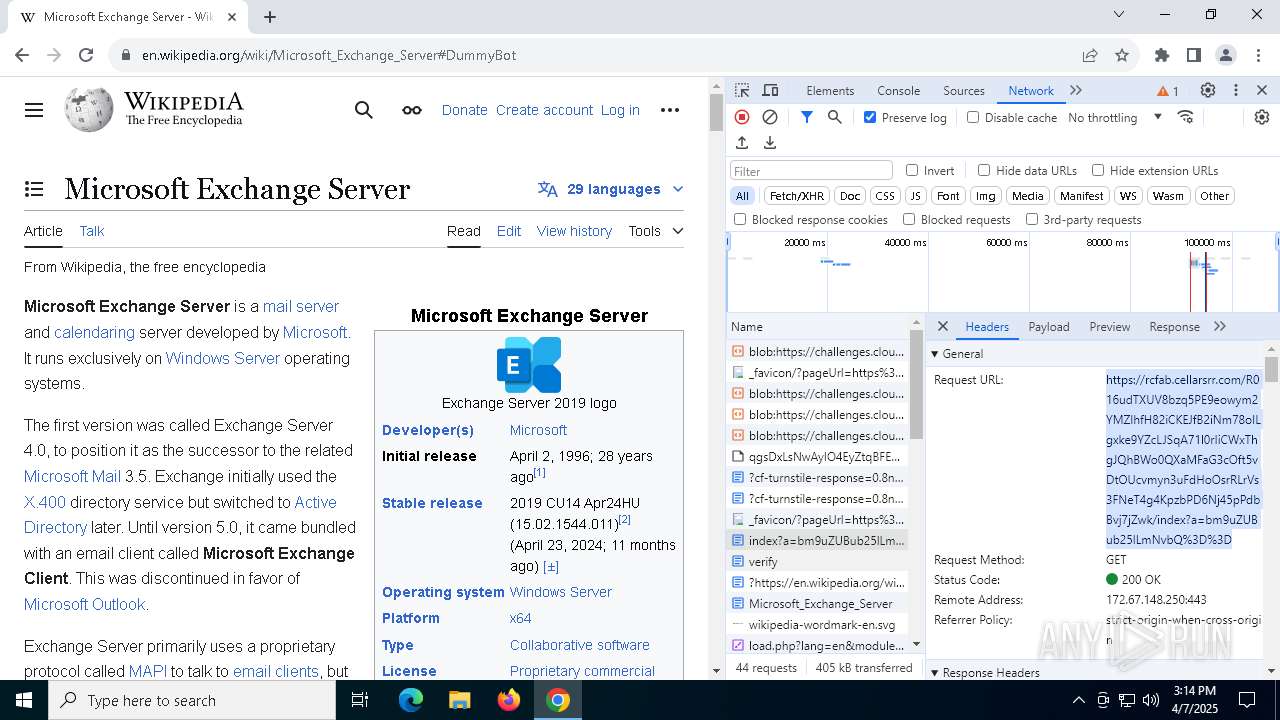1280x720 pixels.
Task: Click the DevTools warning issues counter
Action: tap(1168, 91)
